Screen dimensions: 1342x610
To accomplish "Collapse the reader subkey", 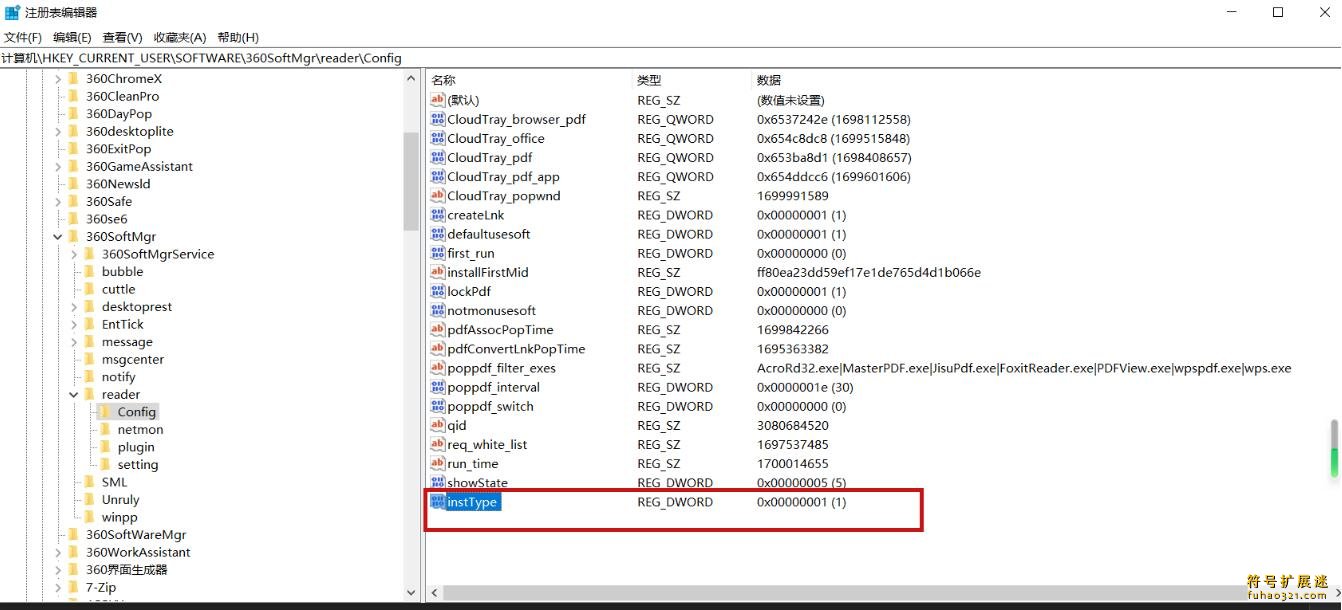I will 73,394.
